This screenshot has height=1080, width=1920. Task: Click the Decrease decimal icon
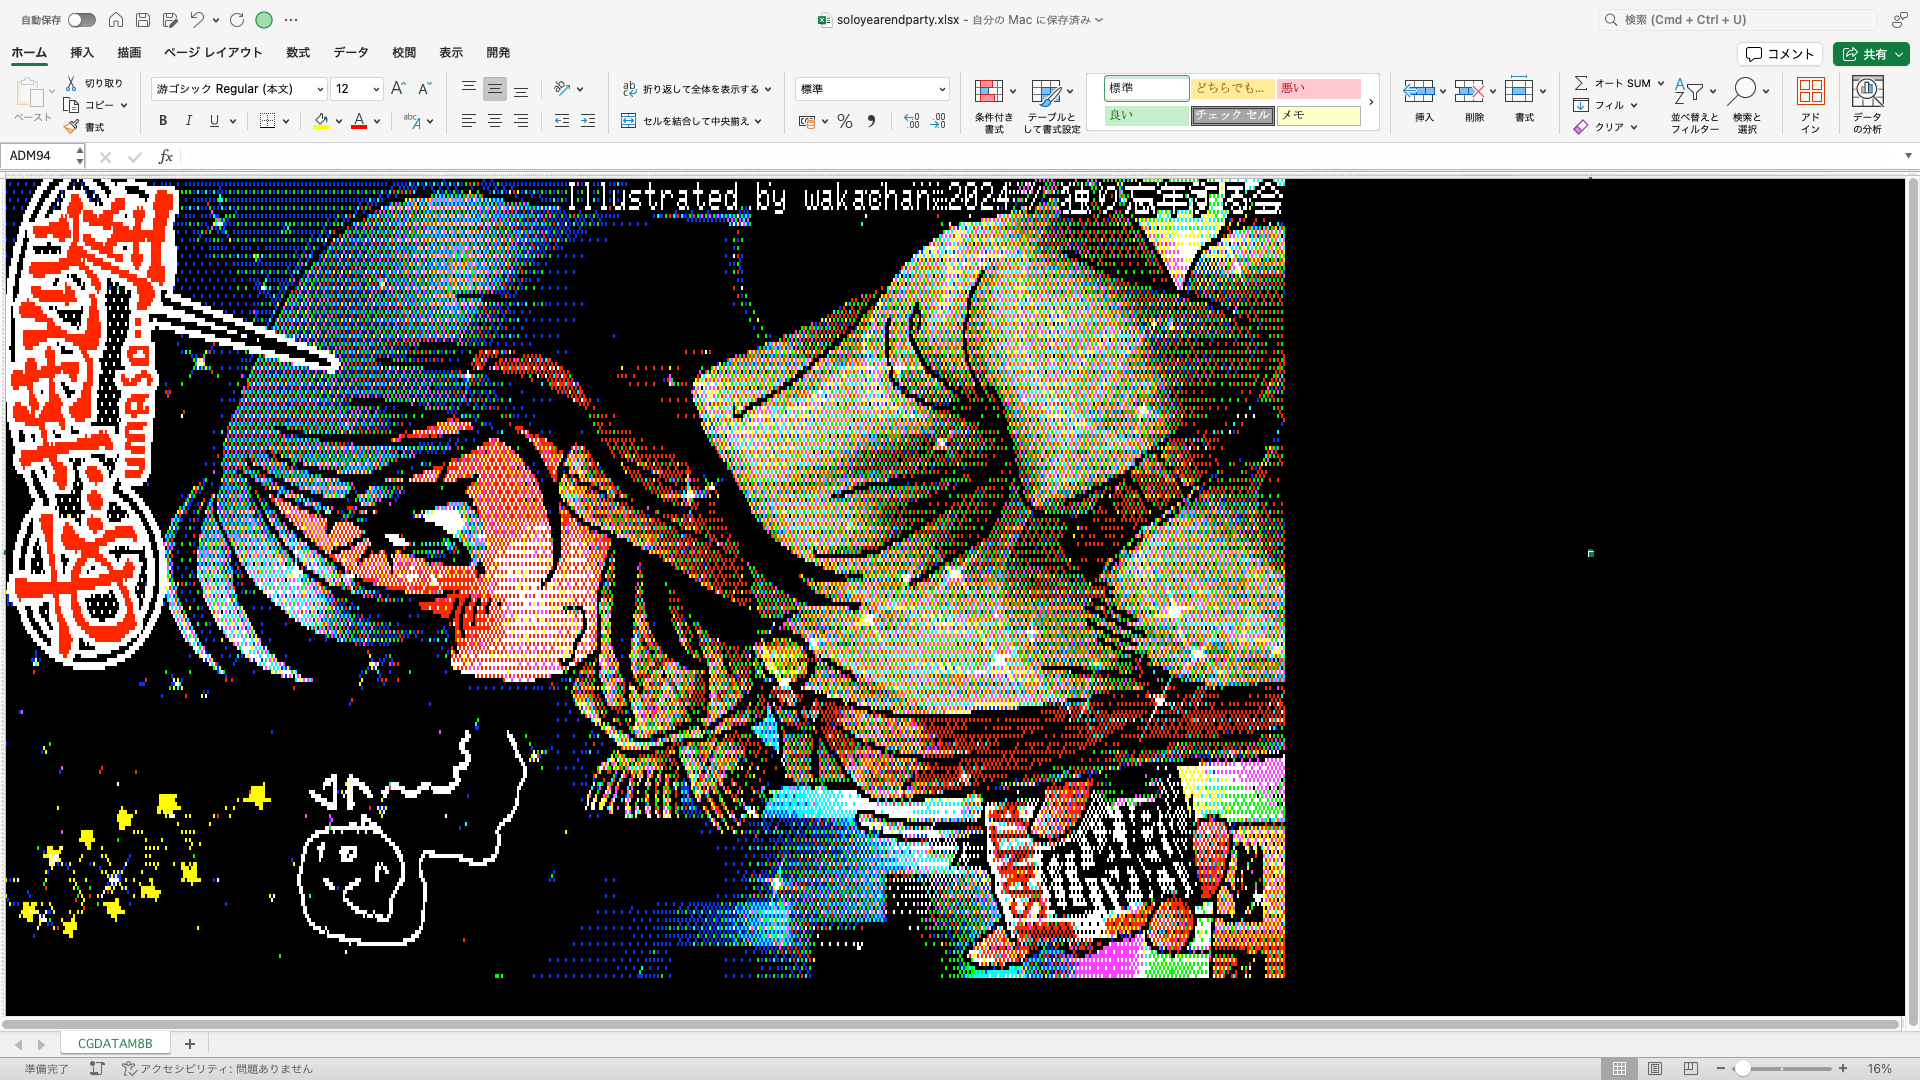(x=938, y=121)
